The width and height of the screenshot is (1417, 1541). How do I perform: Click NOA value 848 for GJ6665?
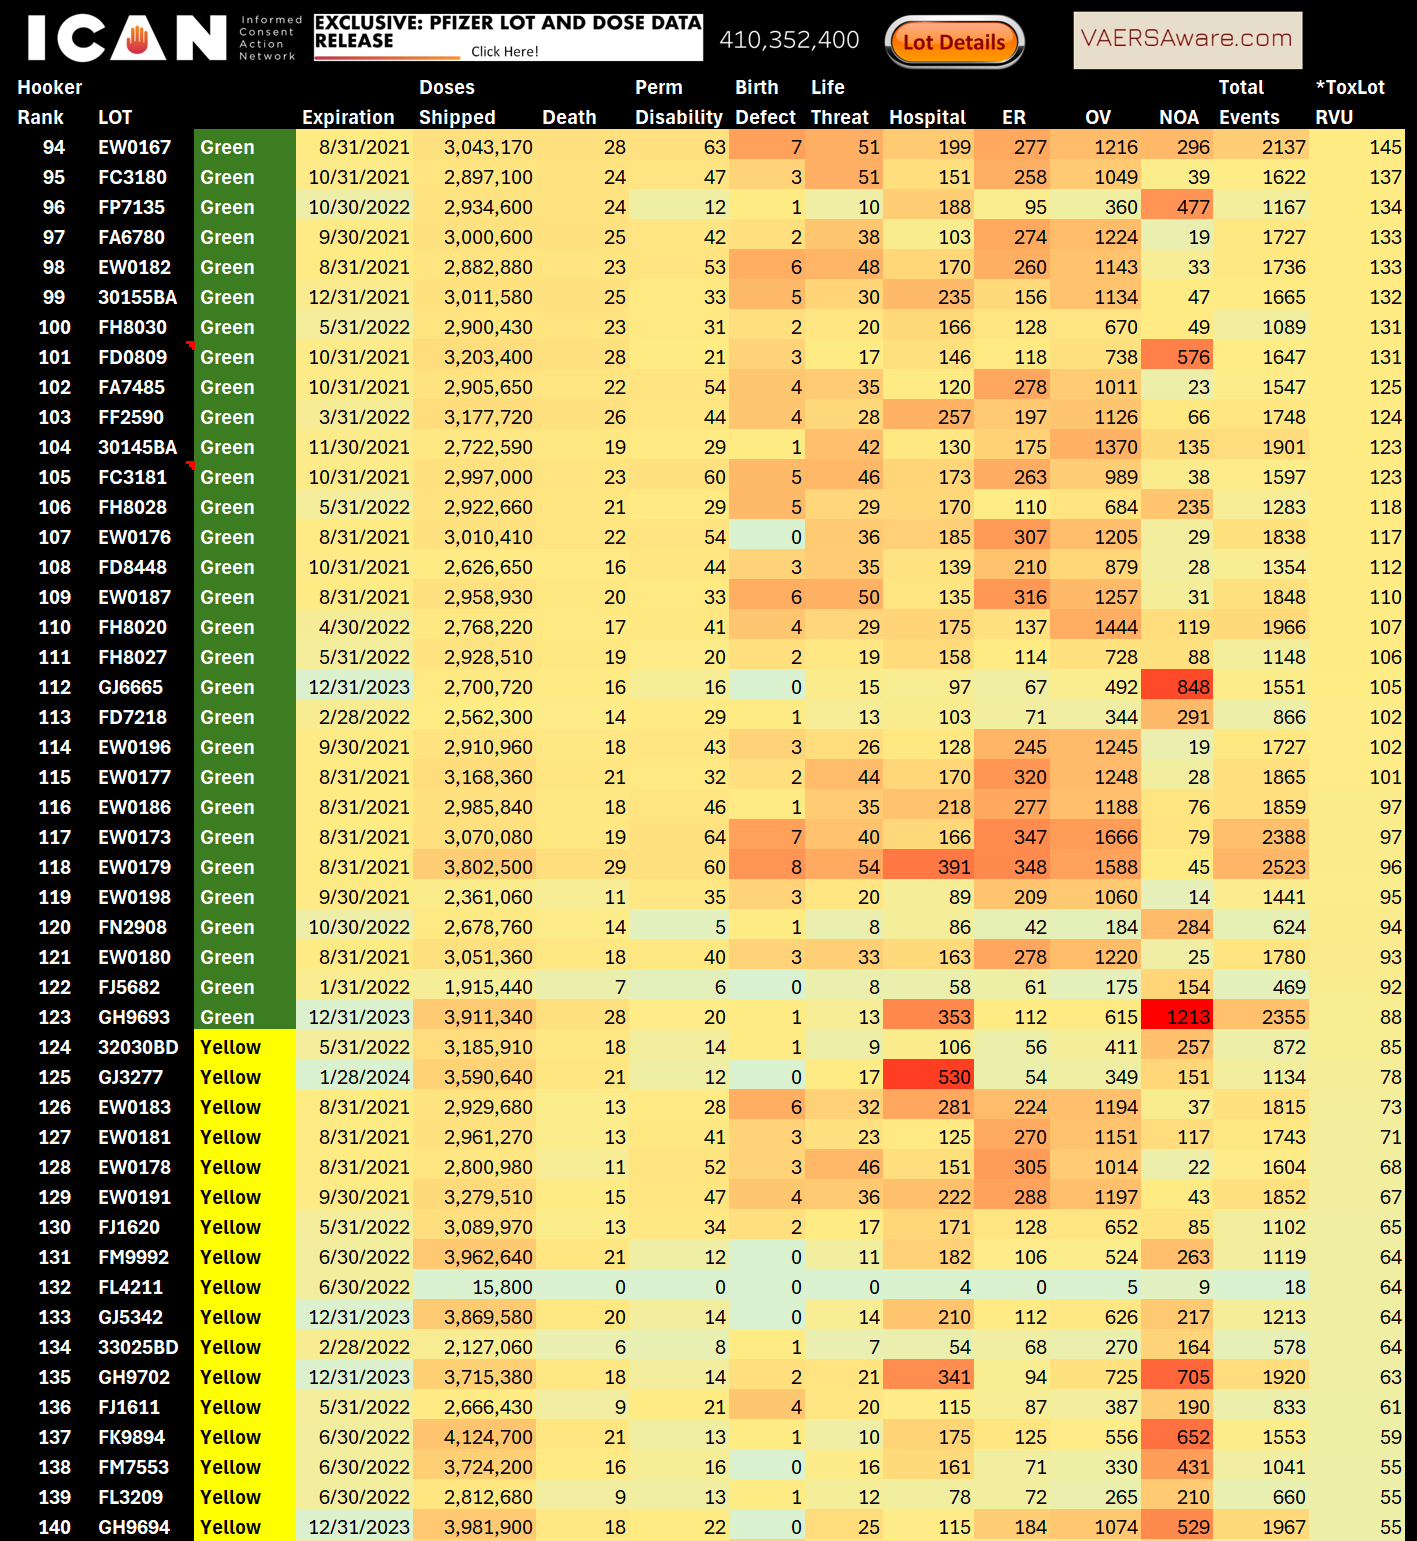point(1176,687)
